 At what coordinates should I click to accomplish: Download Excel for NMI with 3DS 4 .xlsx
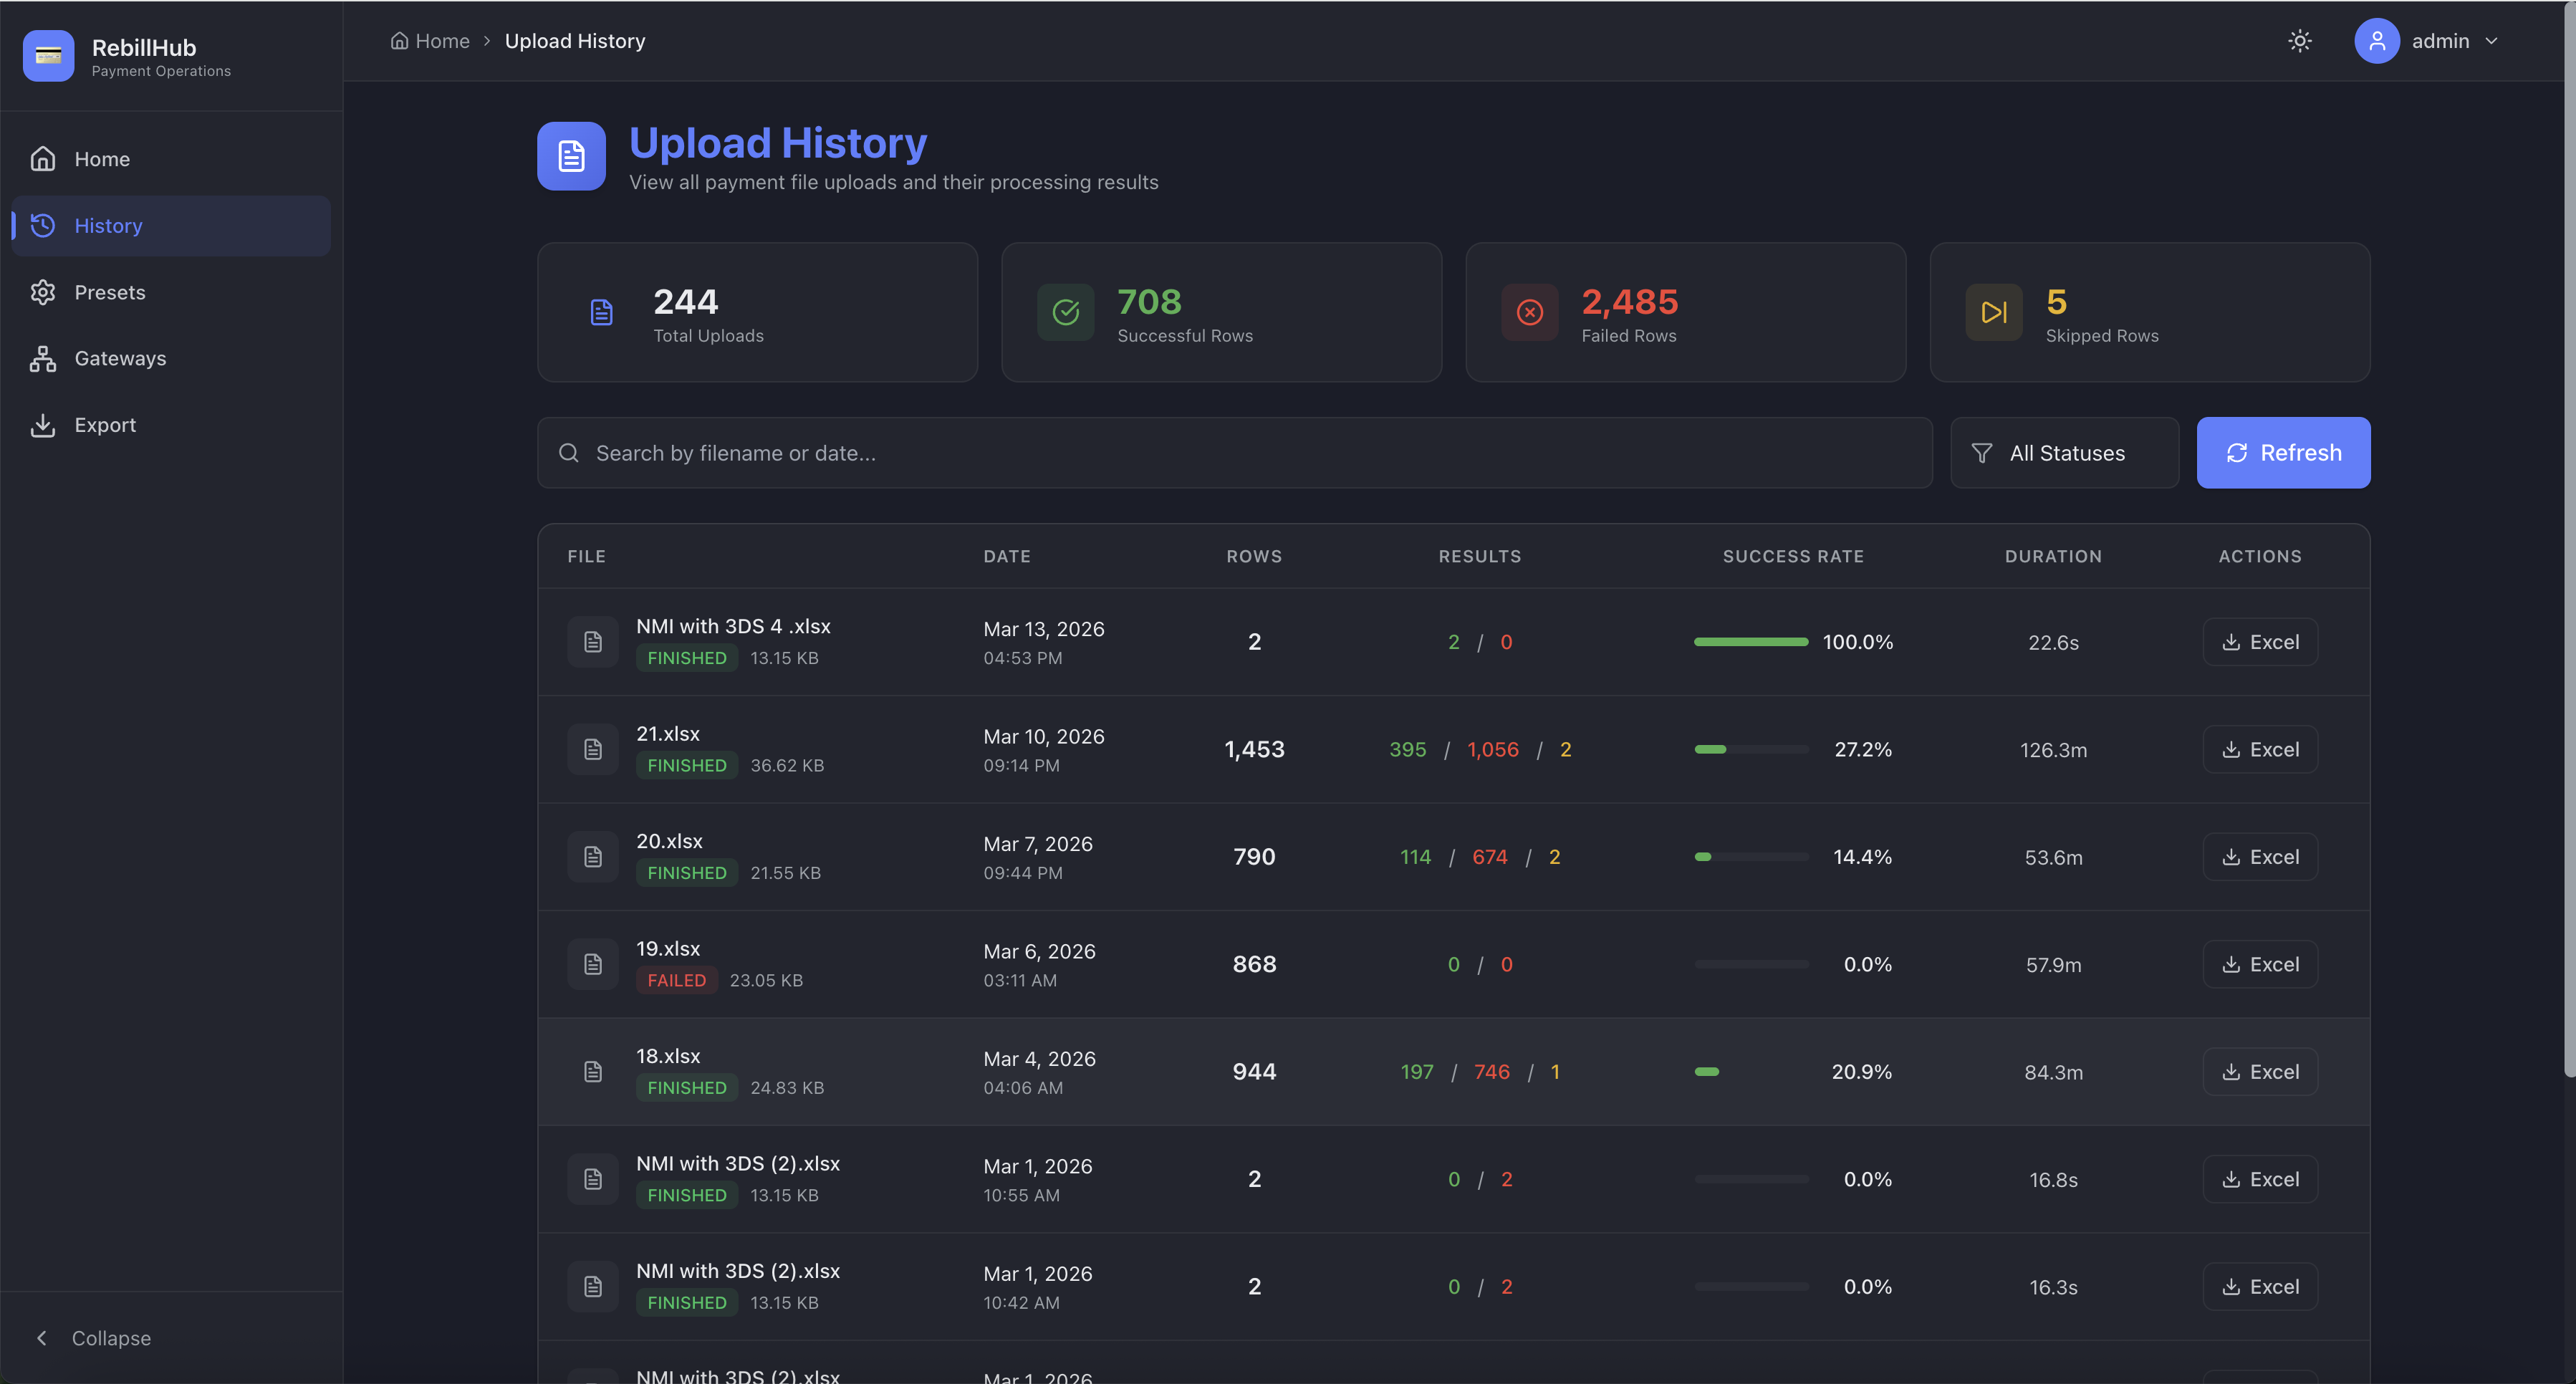2260,642
